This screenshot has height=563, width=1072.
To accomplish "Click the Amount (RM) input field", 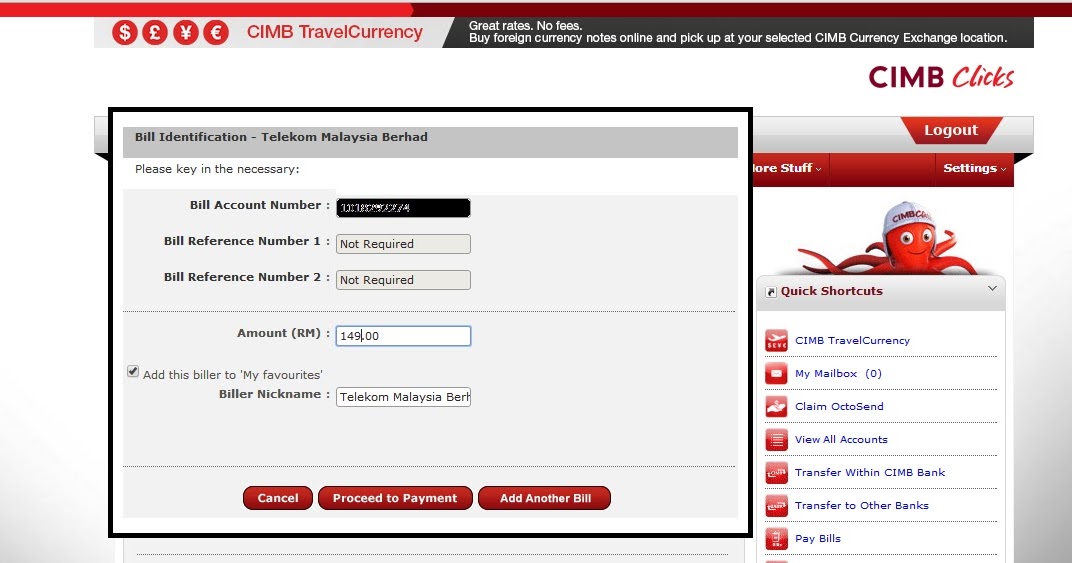I will pyautogui.click(x=403, y=336).
